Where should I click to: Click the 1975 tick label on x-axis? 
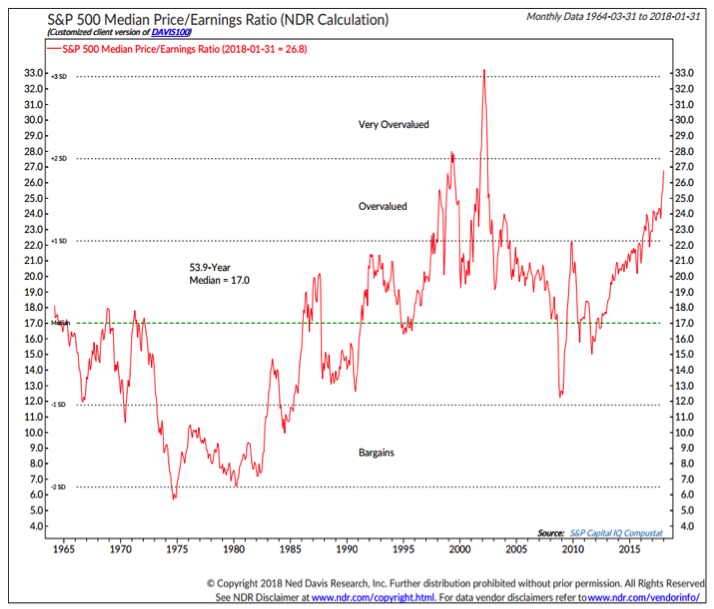[177, 549]
